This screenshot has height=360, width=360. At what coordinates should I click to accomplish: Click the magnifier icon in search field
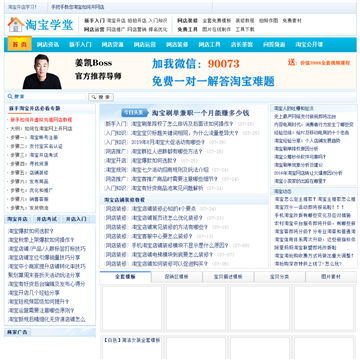coord(10,97)
